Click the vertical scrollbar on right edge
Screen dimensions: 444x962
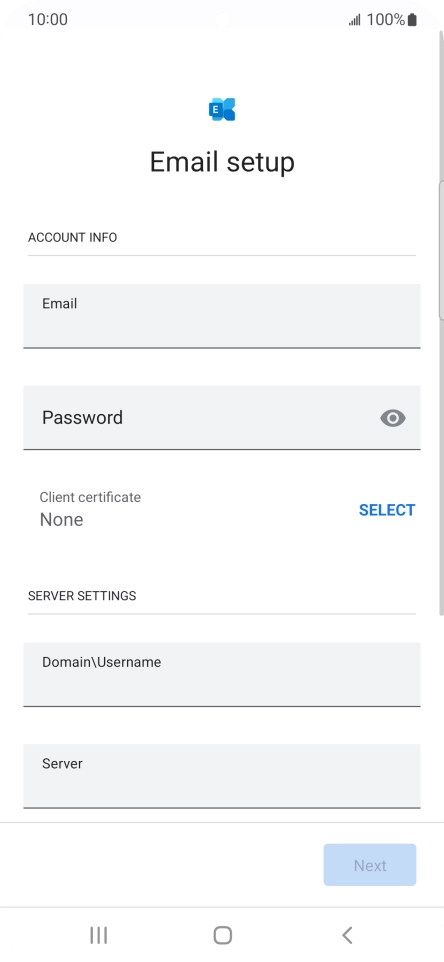click(441, 250)
